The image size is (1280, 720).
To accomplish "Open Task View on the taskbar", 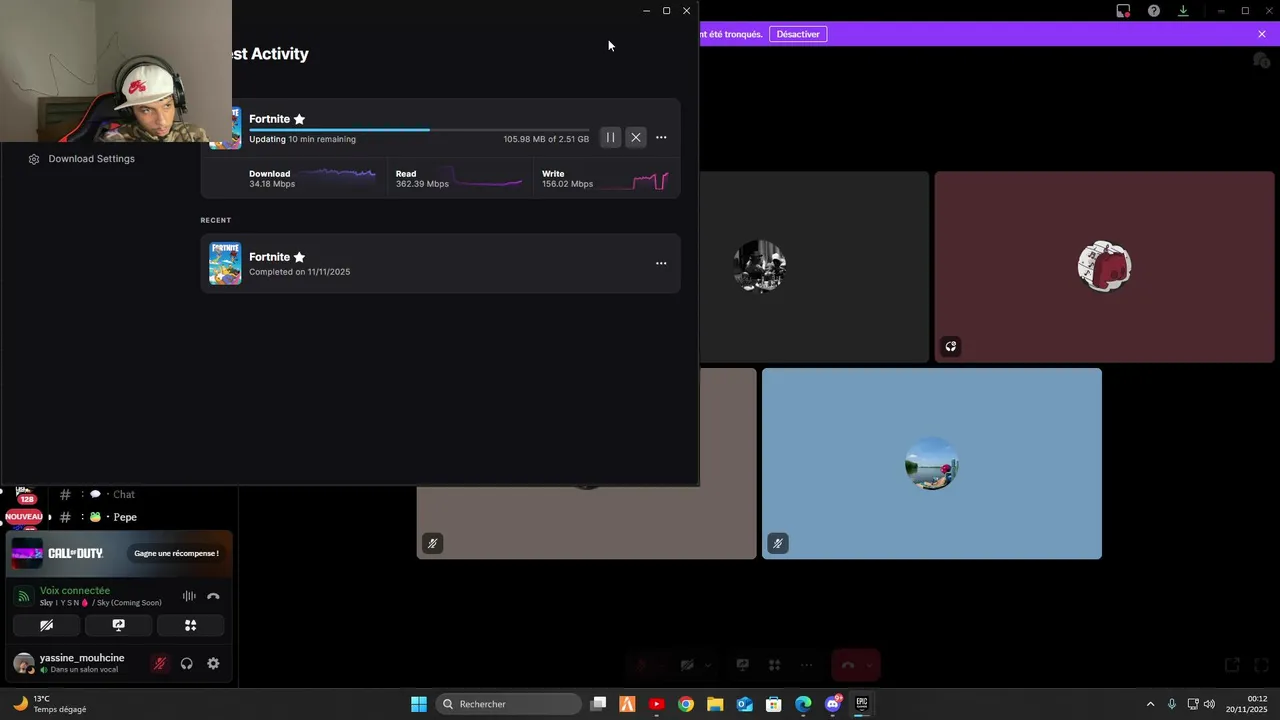I will point(598,704).
